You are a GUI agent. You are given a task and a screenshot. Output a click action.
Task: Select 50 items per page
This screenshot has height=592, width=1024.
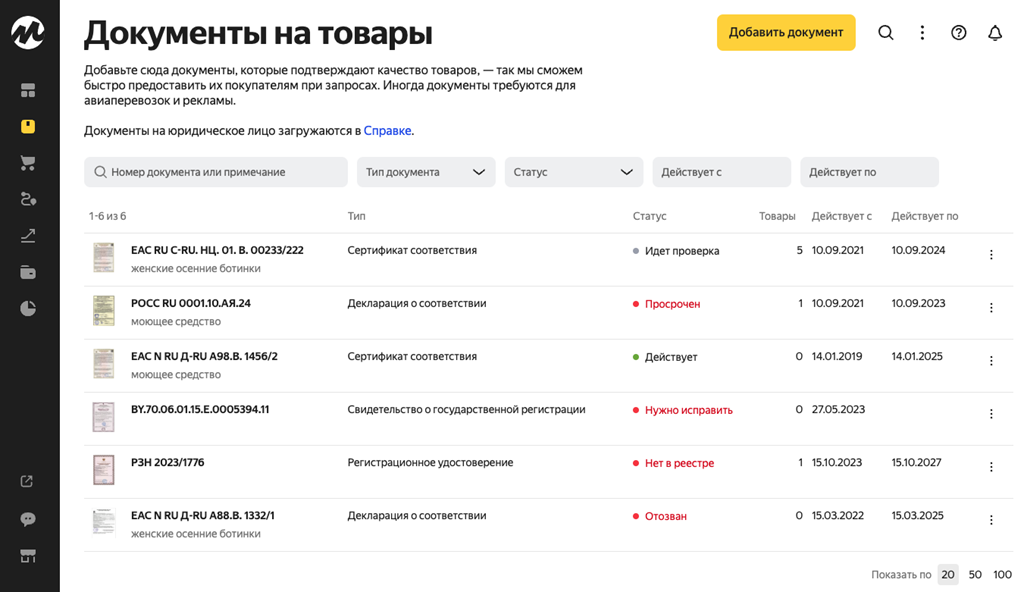[x=975, y=575]
